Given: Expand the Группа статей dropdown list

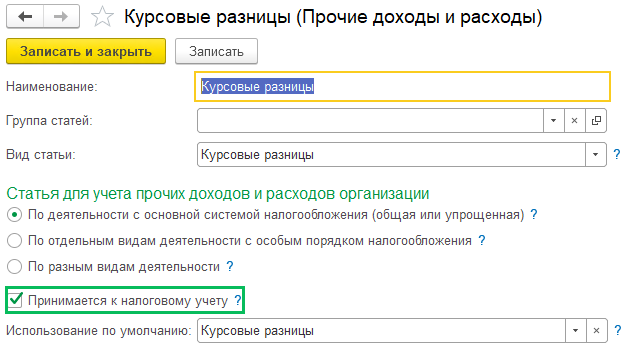Looking at the screenshot, I should (x=553, y=121).
